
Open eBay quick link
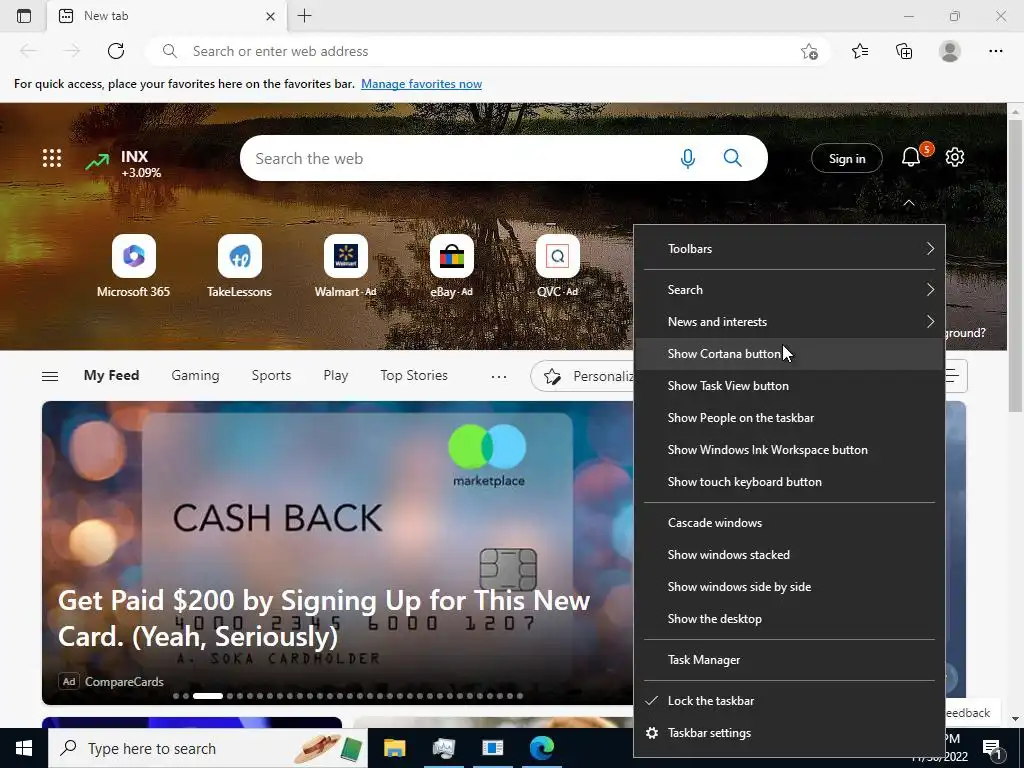451,266
